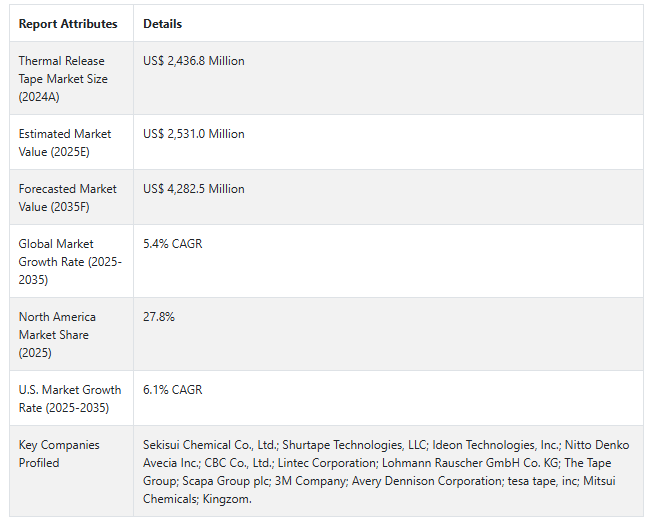Click the '5.4% CAGR' value
The height and width of the screenshot is (519, 649).
173,244
